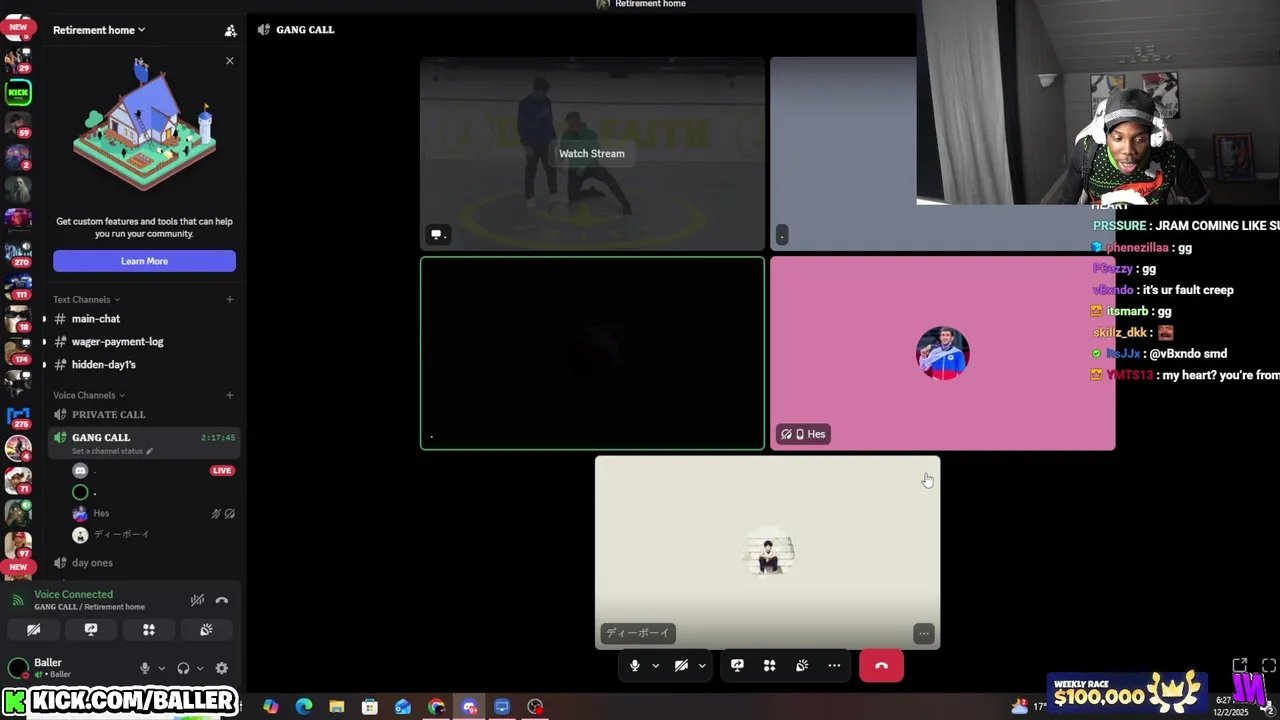Open the server with the 111 badge
1280x720 pixels.
(x=18, y=286)
